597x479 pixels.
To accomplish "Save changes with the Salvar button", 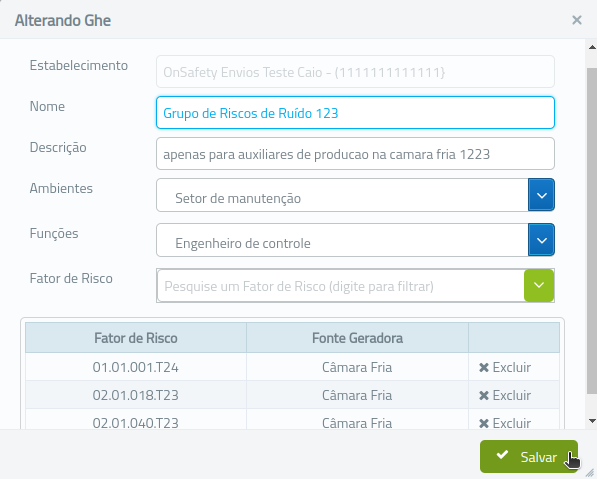I will coord(529,457).
